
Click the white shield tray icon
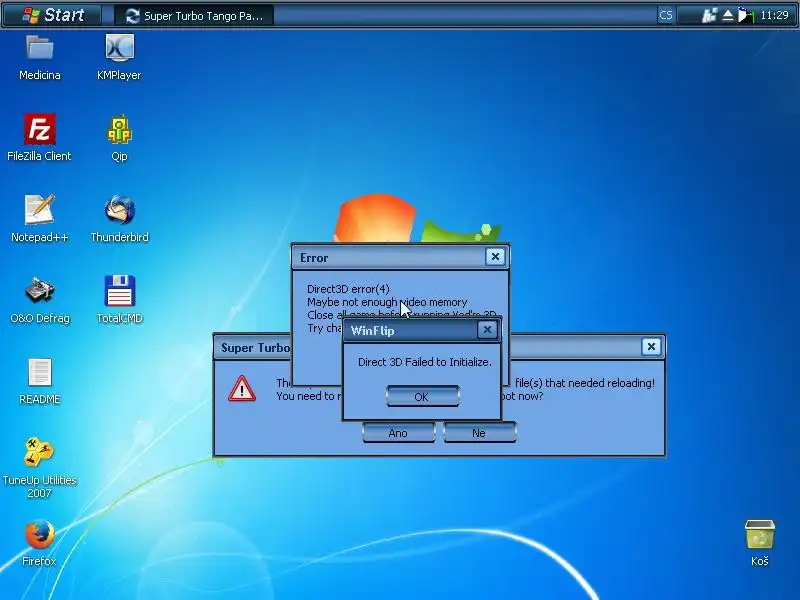[x=745, y=16]
